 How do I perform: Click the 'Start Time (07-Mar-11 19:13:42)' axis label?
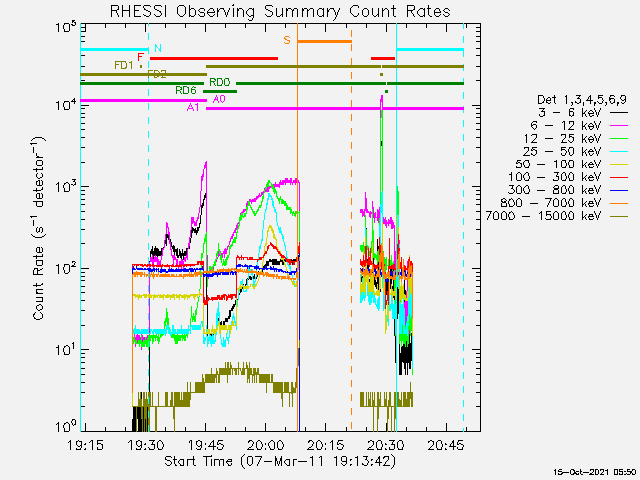pyautogui.click(x=280, y=462)
